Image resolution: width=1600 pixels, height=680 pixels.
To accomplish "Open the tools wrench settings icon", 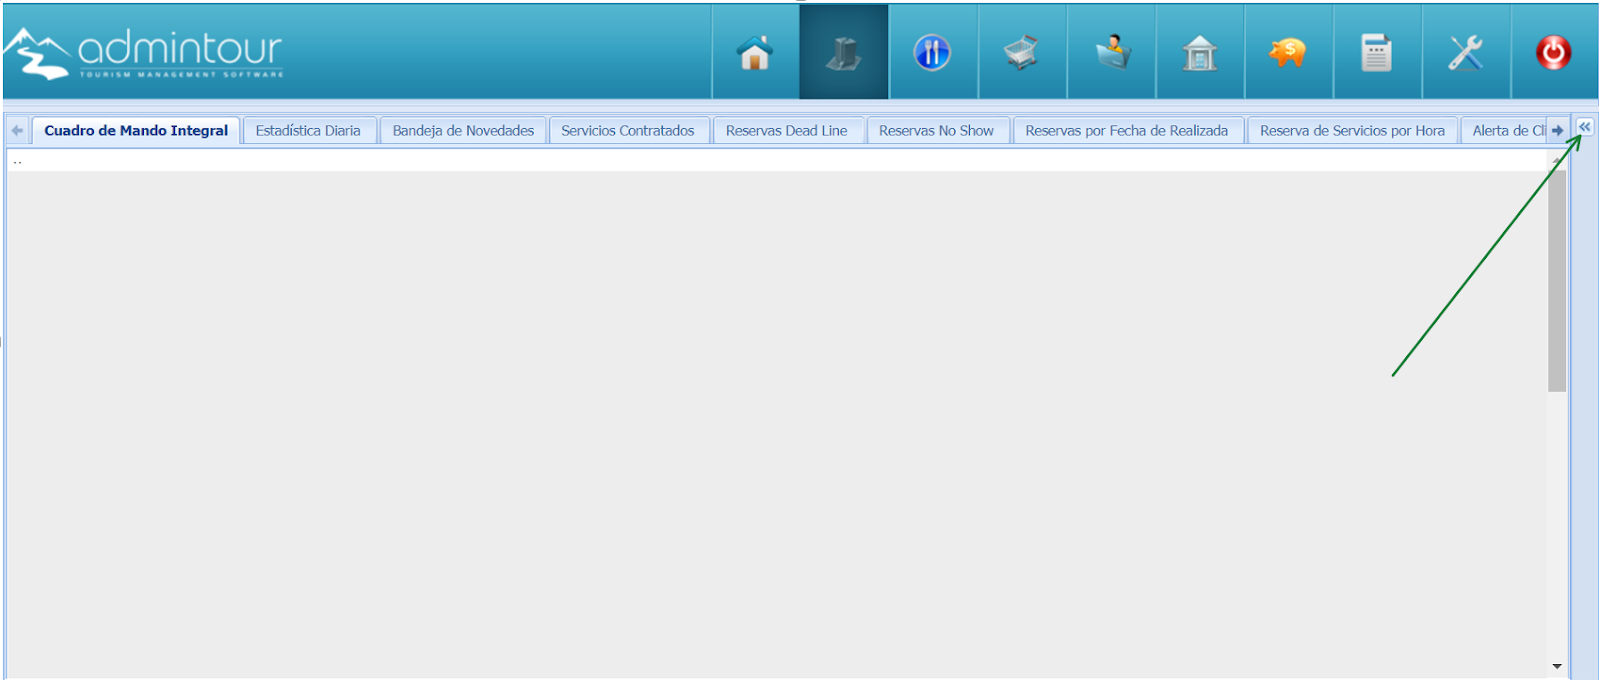I will pyautogui.click(x=1466, y=52).
